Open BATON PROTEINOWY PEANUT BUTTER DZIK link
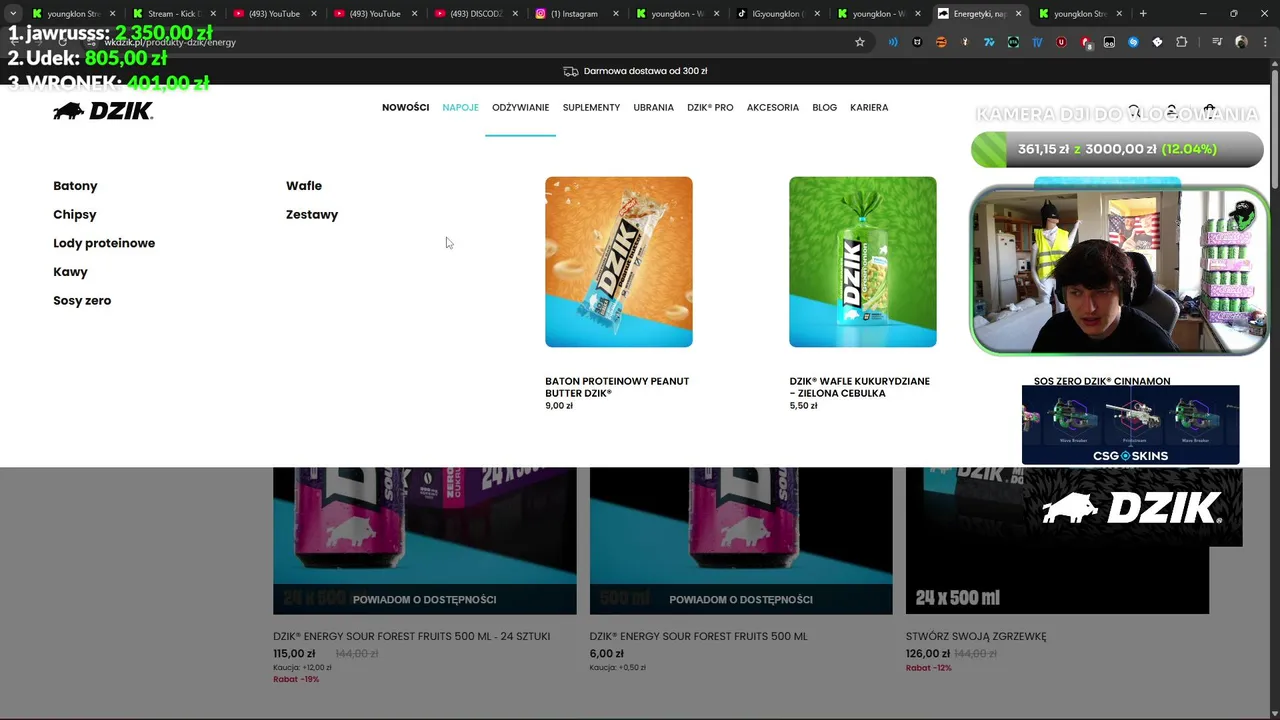 [617, 387]
